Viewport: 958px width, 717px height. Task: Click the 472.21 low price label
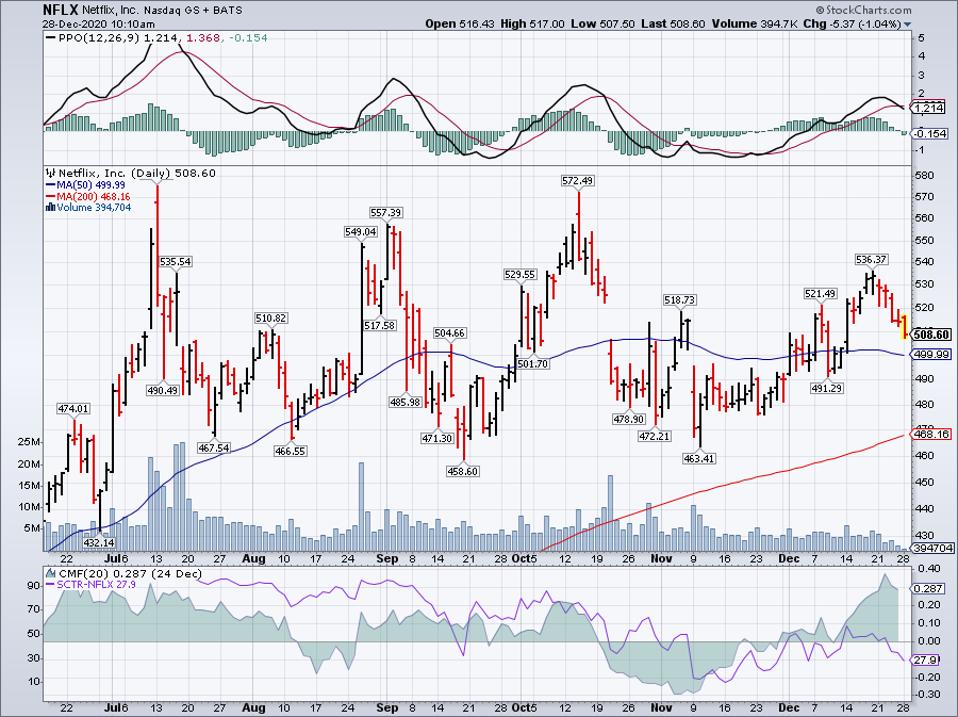(x=654, y=436)
